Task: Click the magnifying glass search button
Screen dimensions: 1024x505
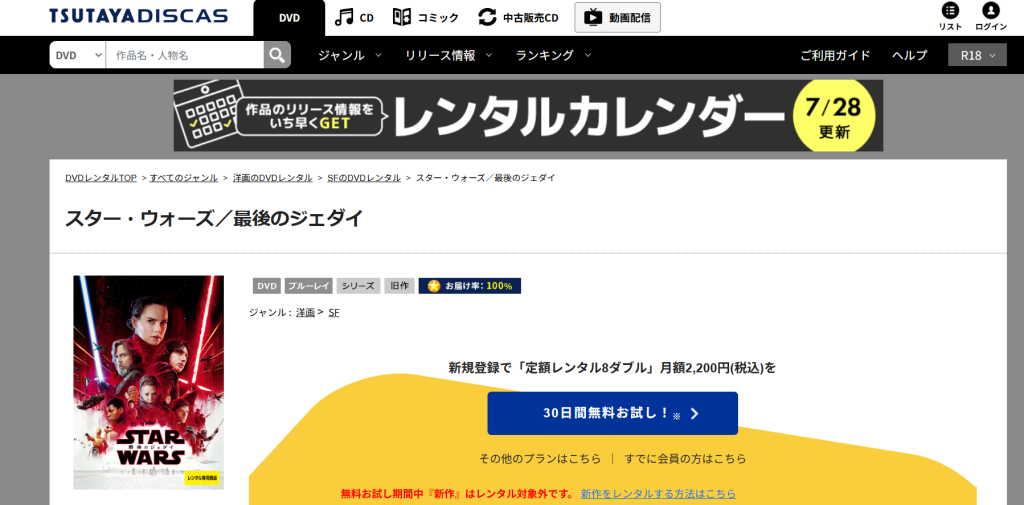Action: (x=278, y=55)
